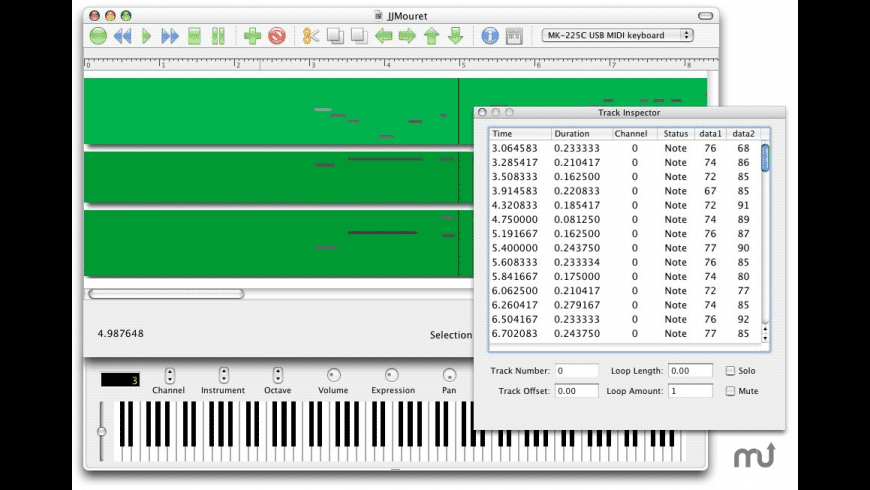
Task: Click the green left arrow toolbar icon
Action: pos(383,36)
